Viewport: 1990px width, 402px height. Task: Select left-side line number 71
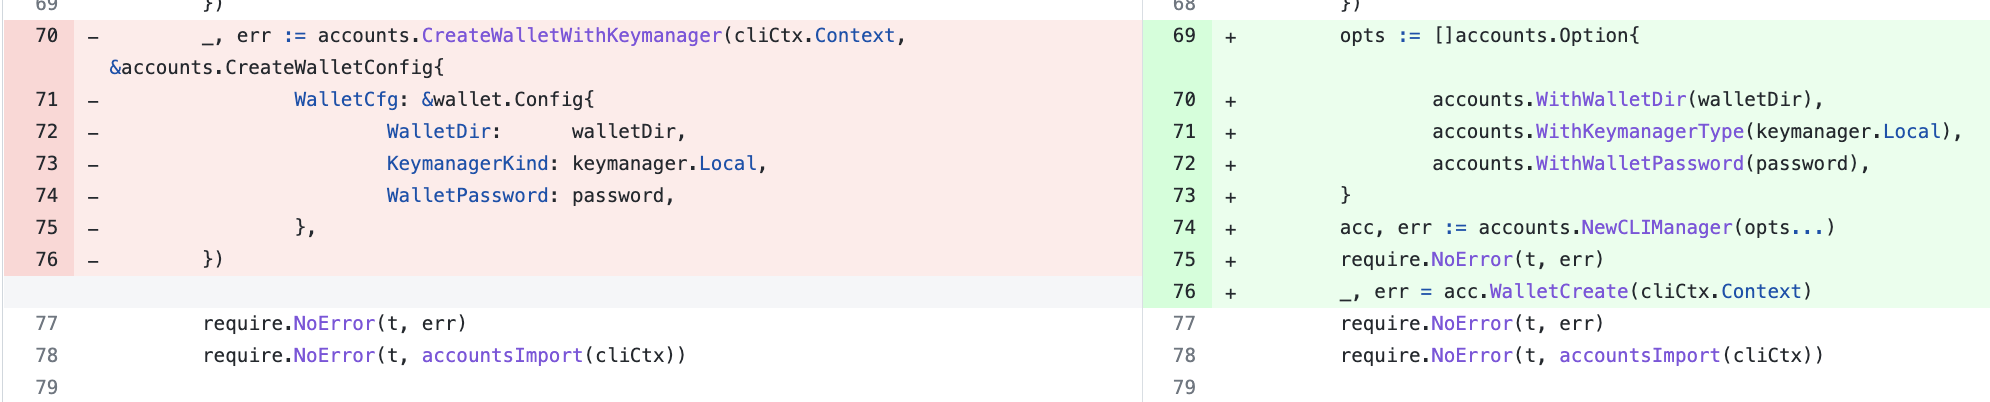pos(46,100)
